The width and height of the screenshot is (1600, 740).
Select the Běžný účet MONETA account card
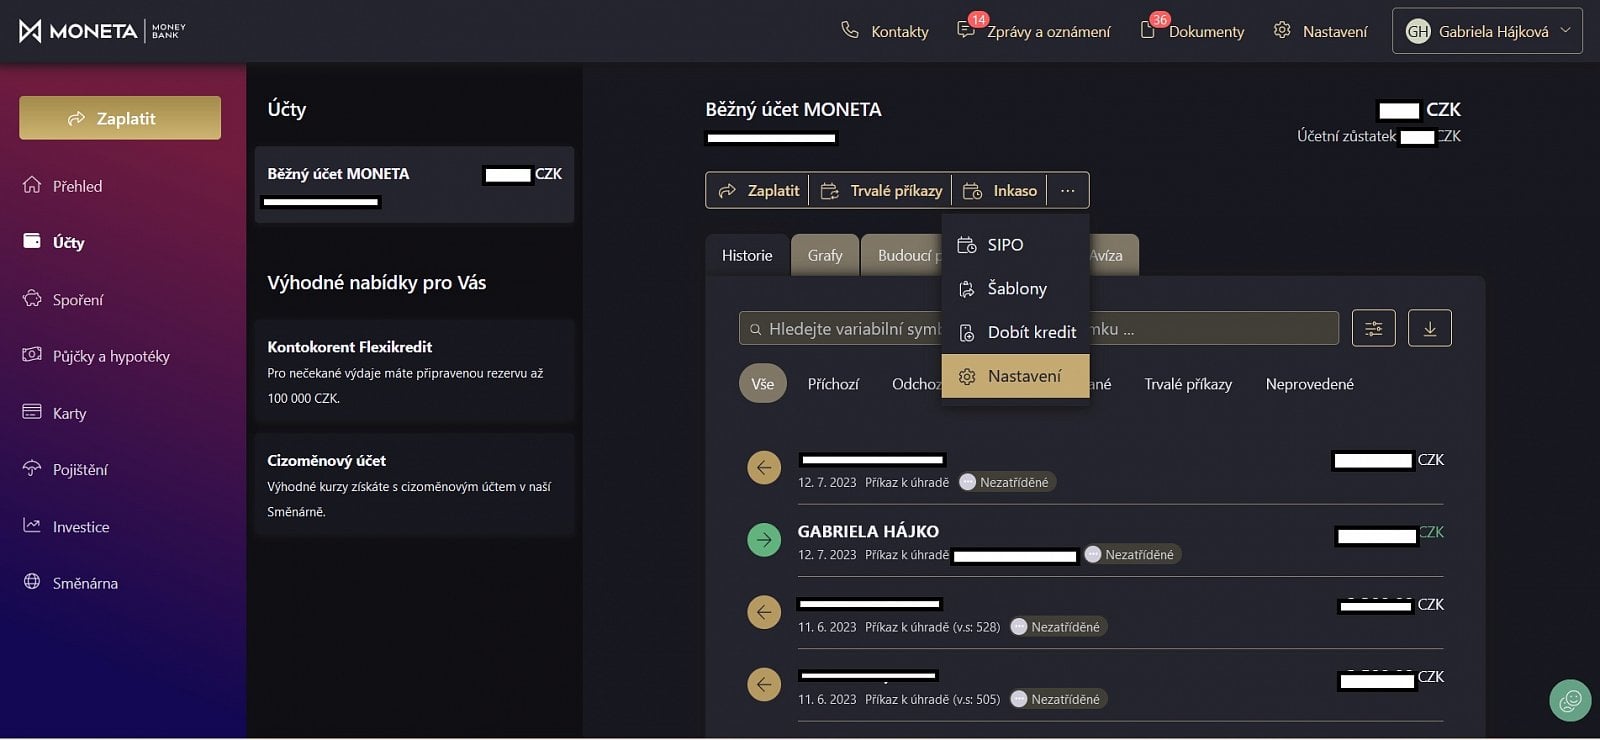pos(414,184)
